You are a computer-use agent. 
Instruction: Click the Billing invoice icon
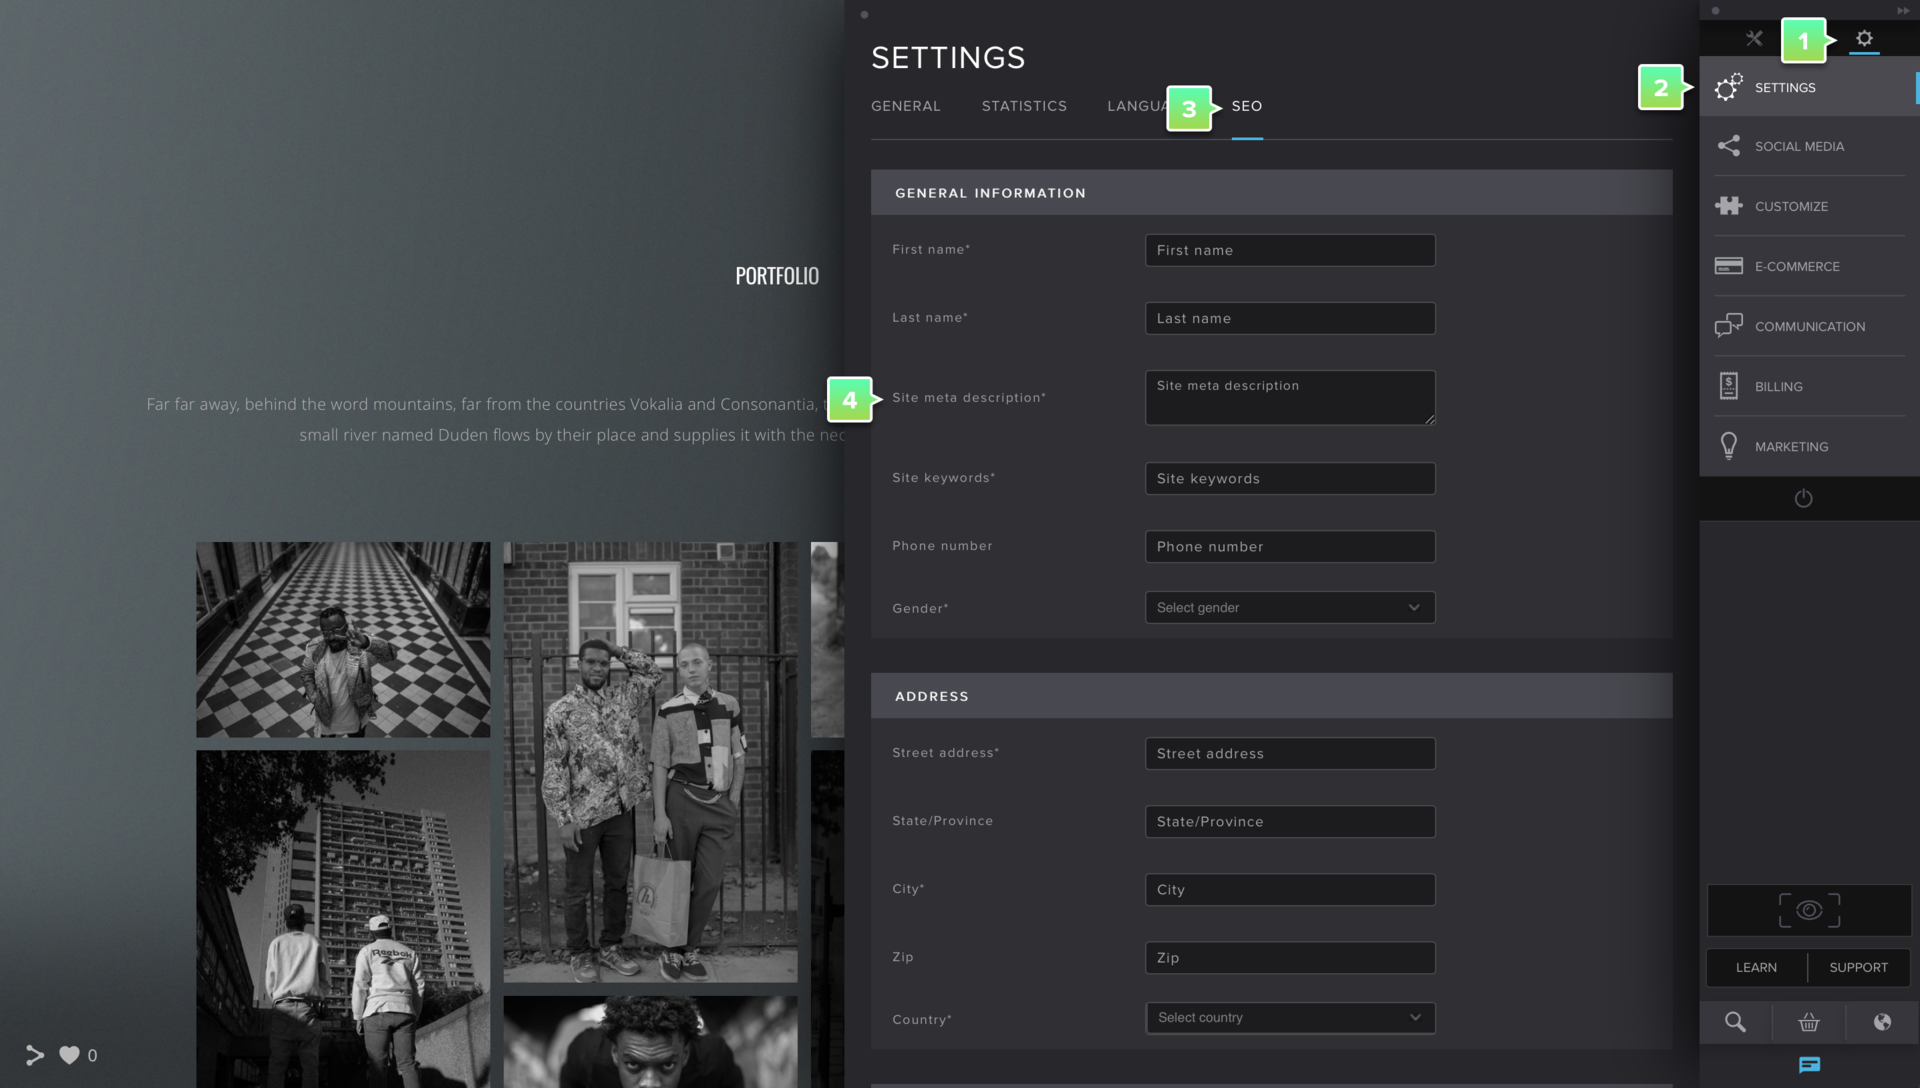pyautogui.click(x=1728, y=386)
